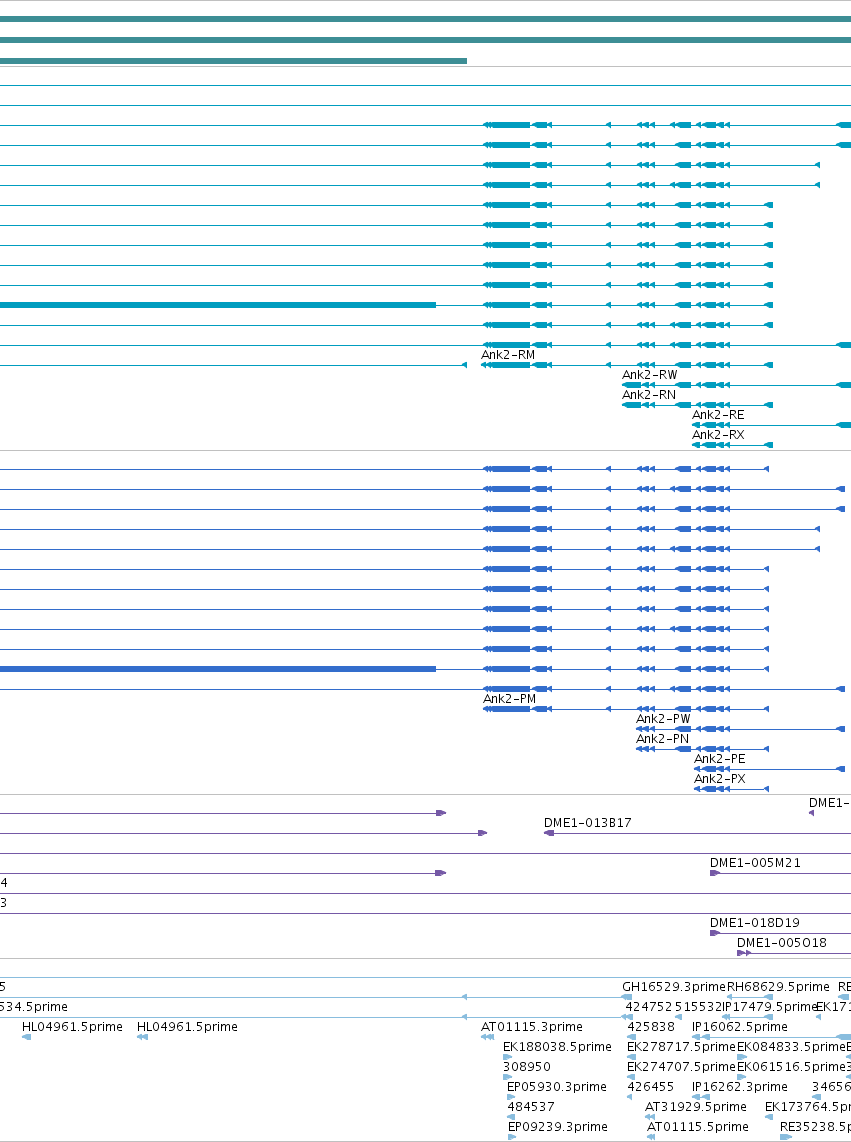851x1142 pixels.
Task: Click the DME1-013B17 clone label
Action: coord(587,822)
